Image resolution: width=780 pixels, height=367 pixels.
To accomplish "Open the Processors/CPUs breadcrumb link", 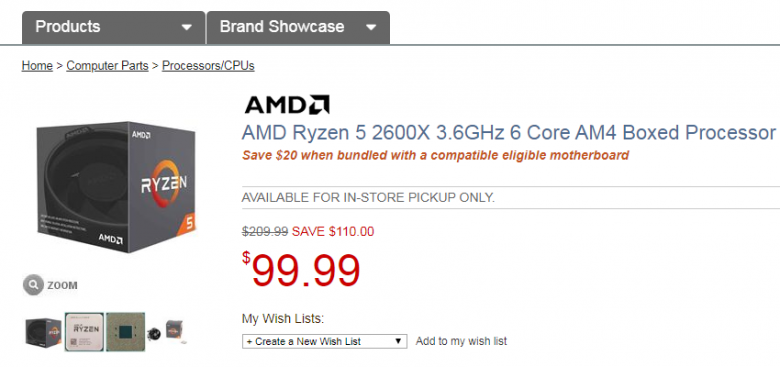I will (208, 66).
